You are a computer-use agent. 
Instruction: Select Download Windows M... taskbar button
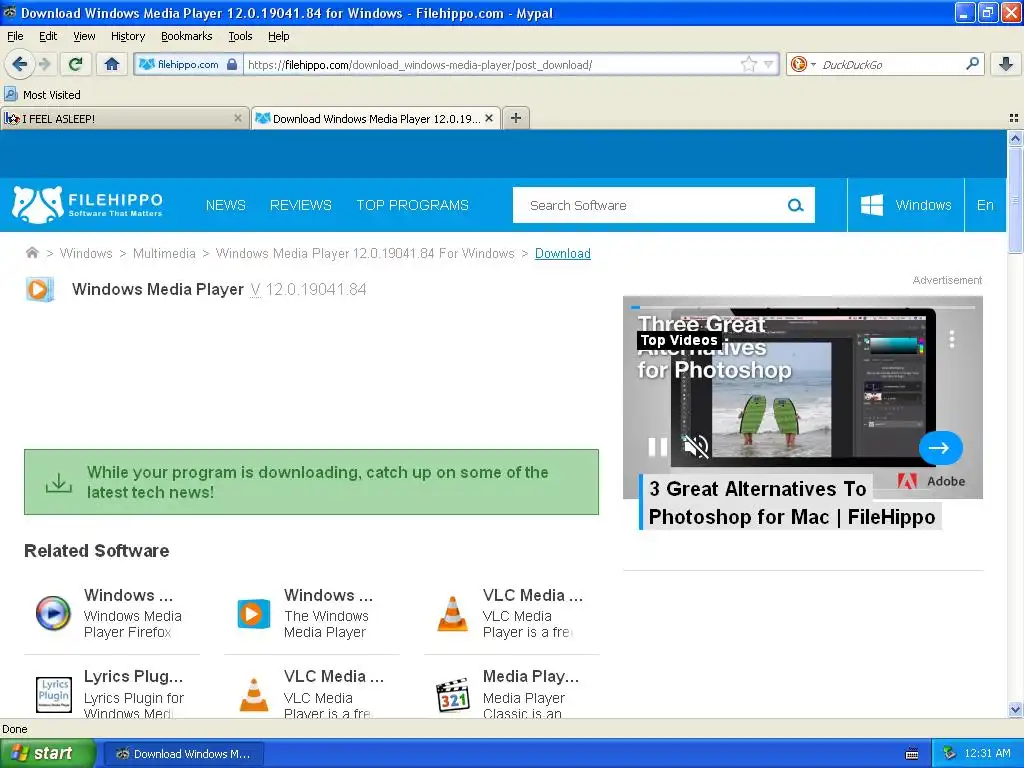(x=185, y=754)
